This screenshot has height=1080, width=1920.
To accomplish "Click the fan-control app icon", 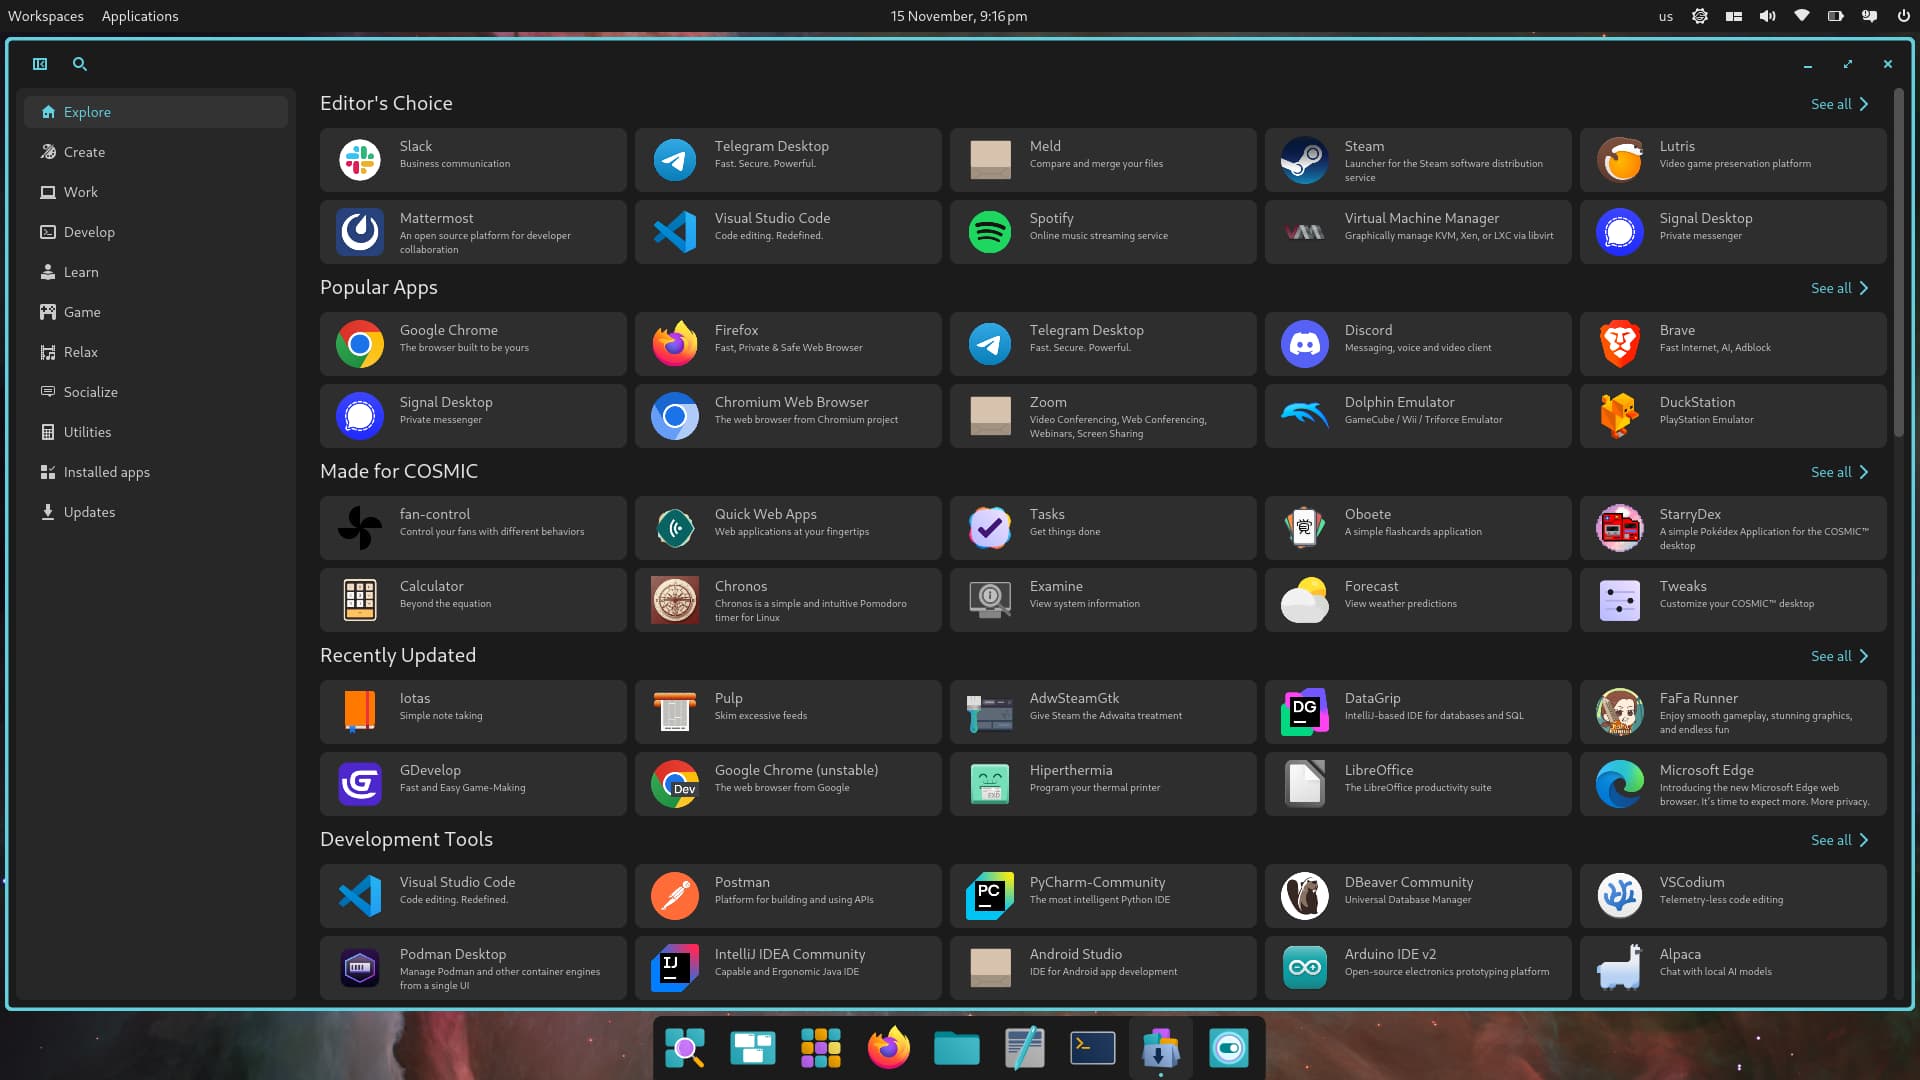I will 360,528.
